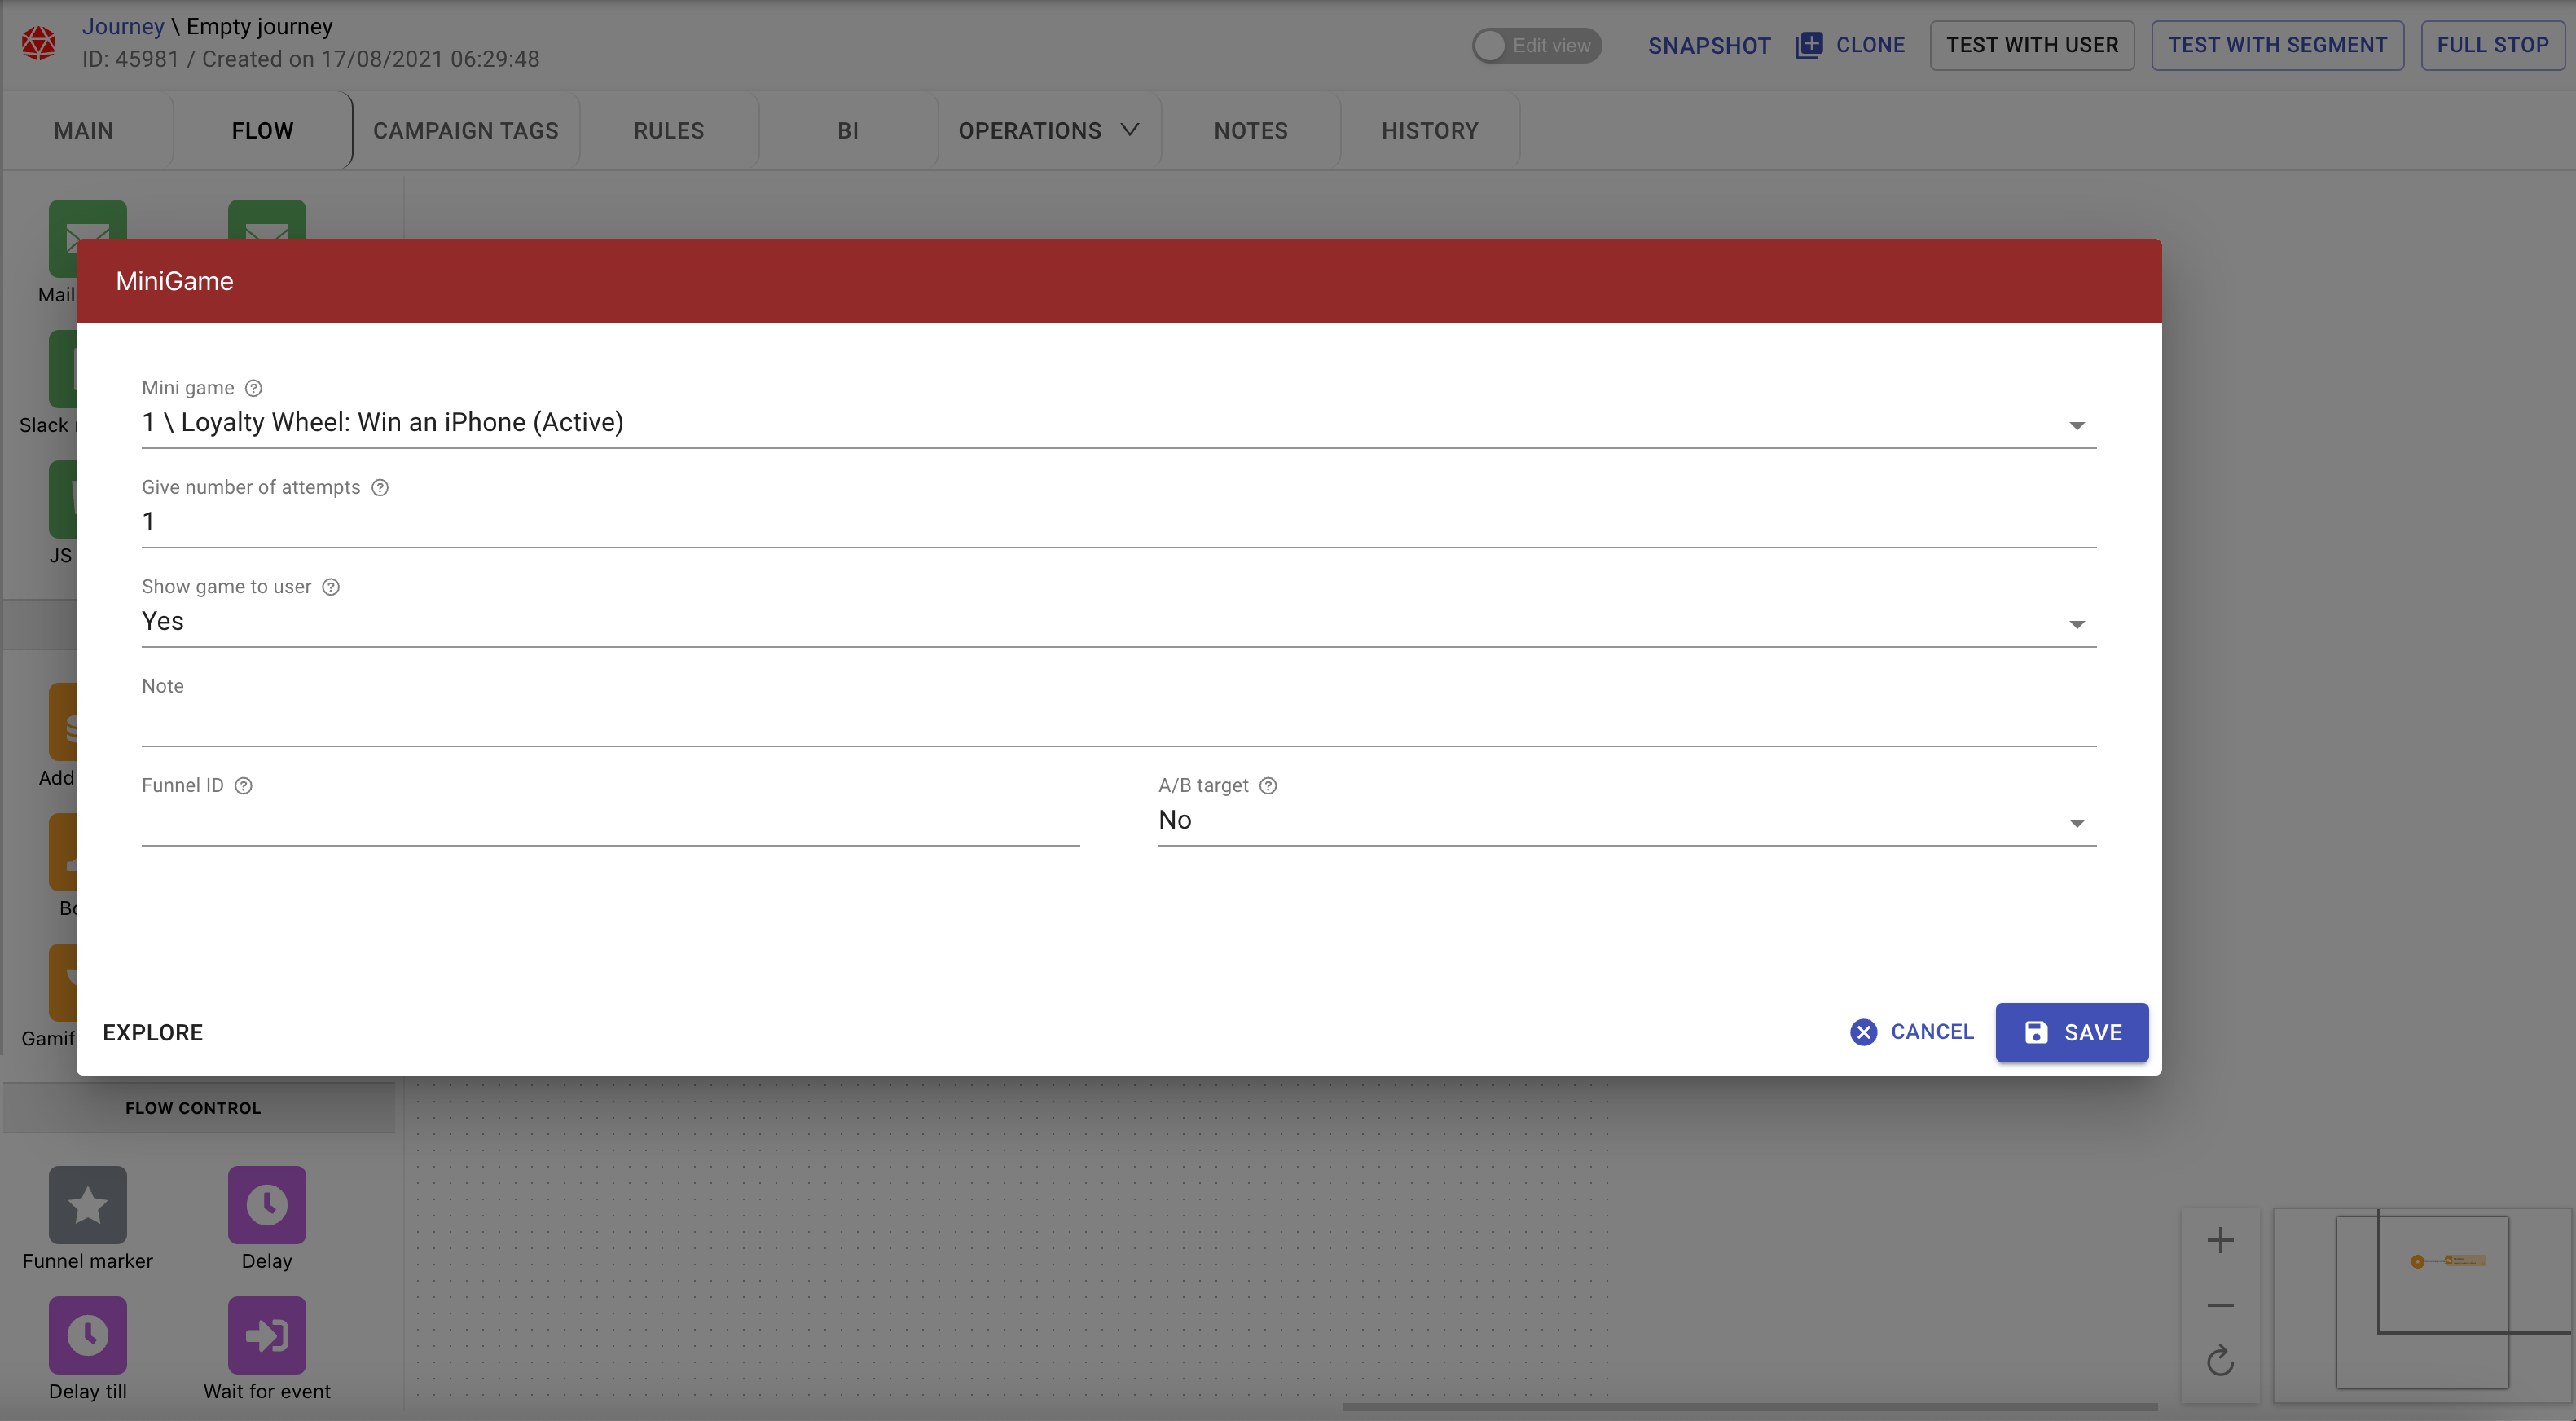
Task: Select the Wait for event icon
Action: 266,1335
